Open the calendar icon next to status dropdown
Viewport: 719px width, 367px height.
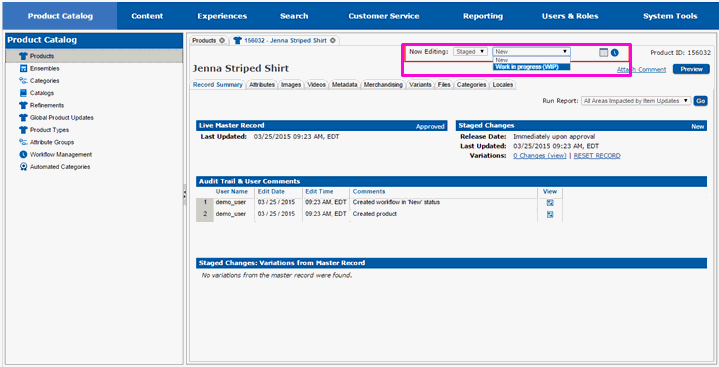603,53
